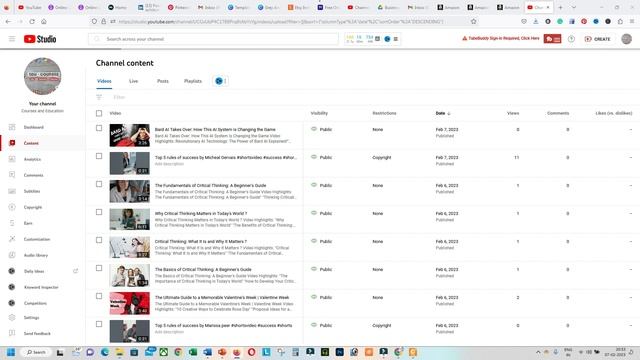Click the filter icon above video list
This screenshot has width=640, height=360.
(99, 97)
